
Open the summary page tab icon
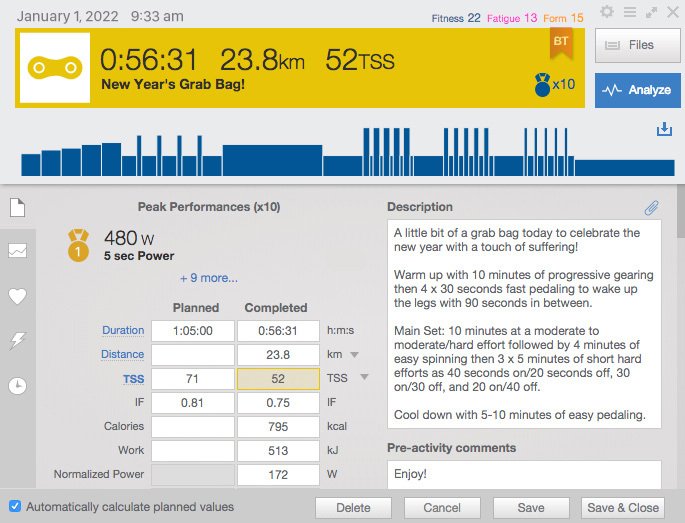click(x=17, y=208)
